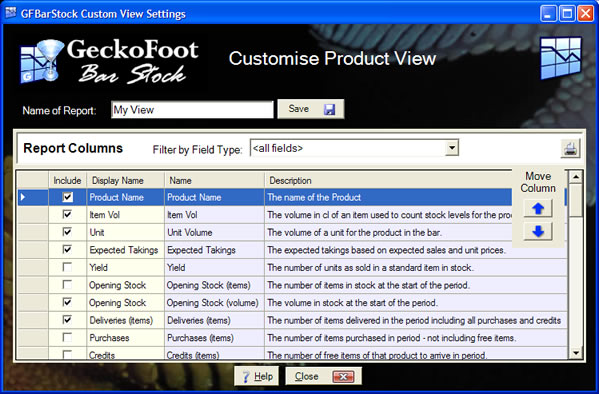Uncheck Include for the Product Name row
The height and width of the screenshot is (394, 599).
pyautogui.click(x=67, y=197)
